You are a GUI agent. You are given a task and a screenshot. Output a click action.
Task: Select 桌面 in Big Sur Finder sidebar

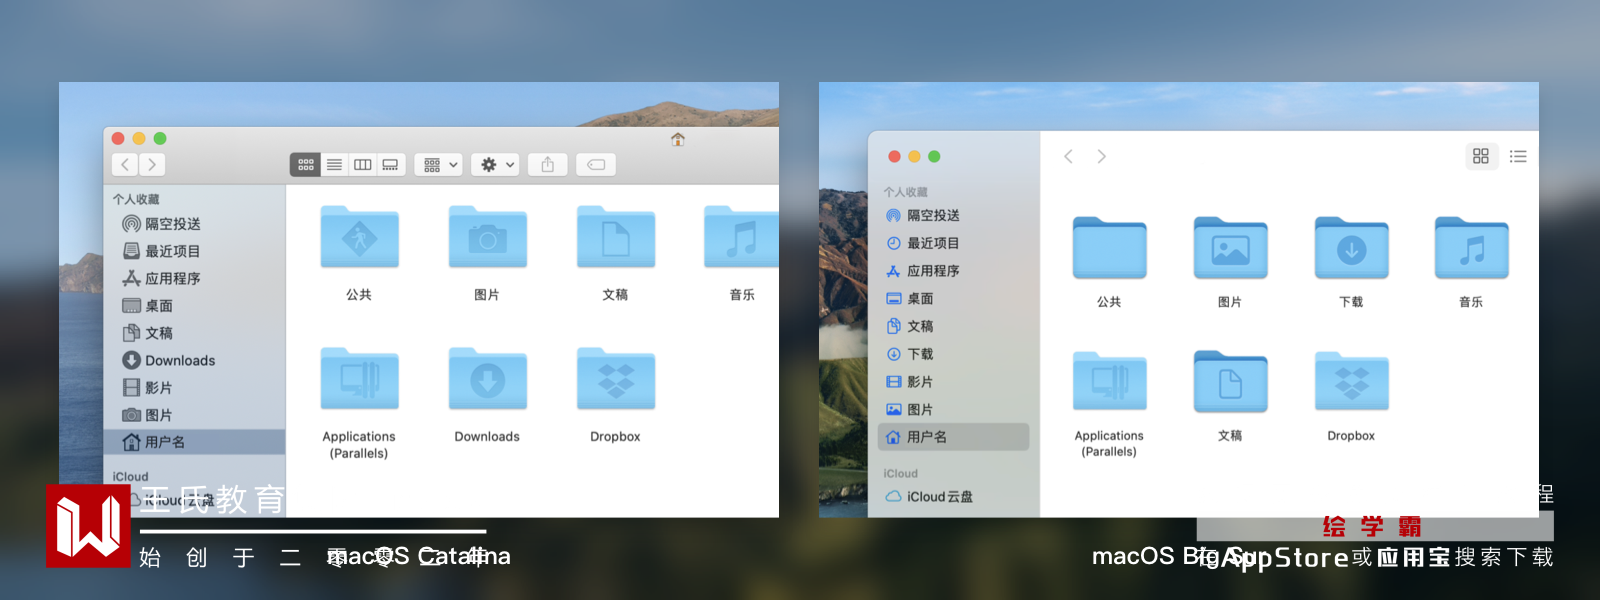910,299
